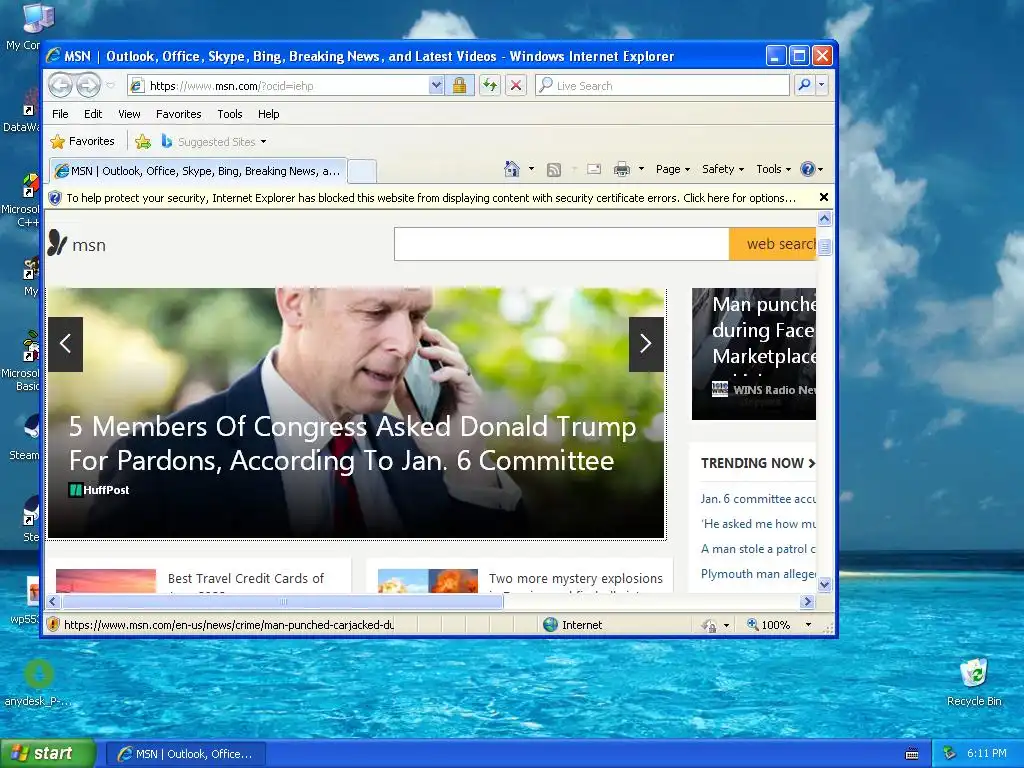The image size is (1024, 768).
Task: Open the View menu
Action: 129,114
